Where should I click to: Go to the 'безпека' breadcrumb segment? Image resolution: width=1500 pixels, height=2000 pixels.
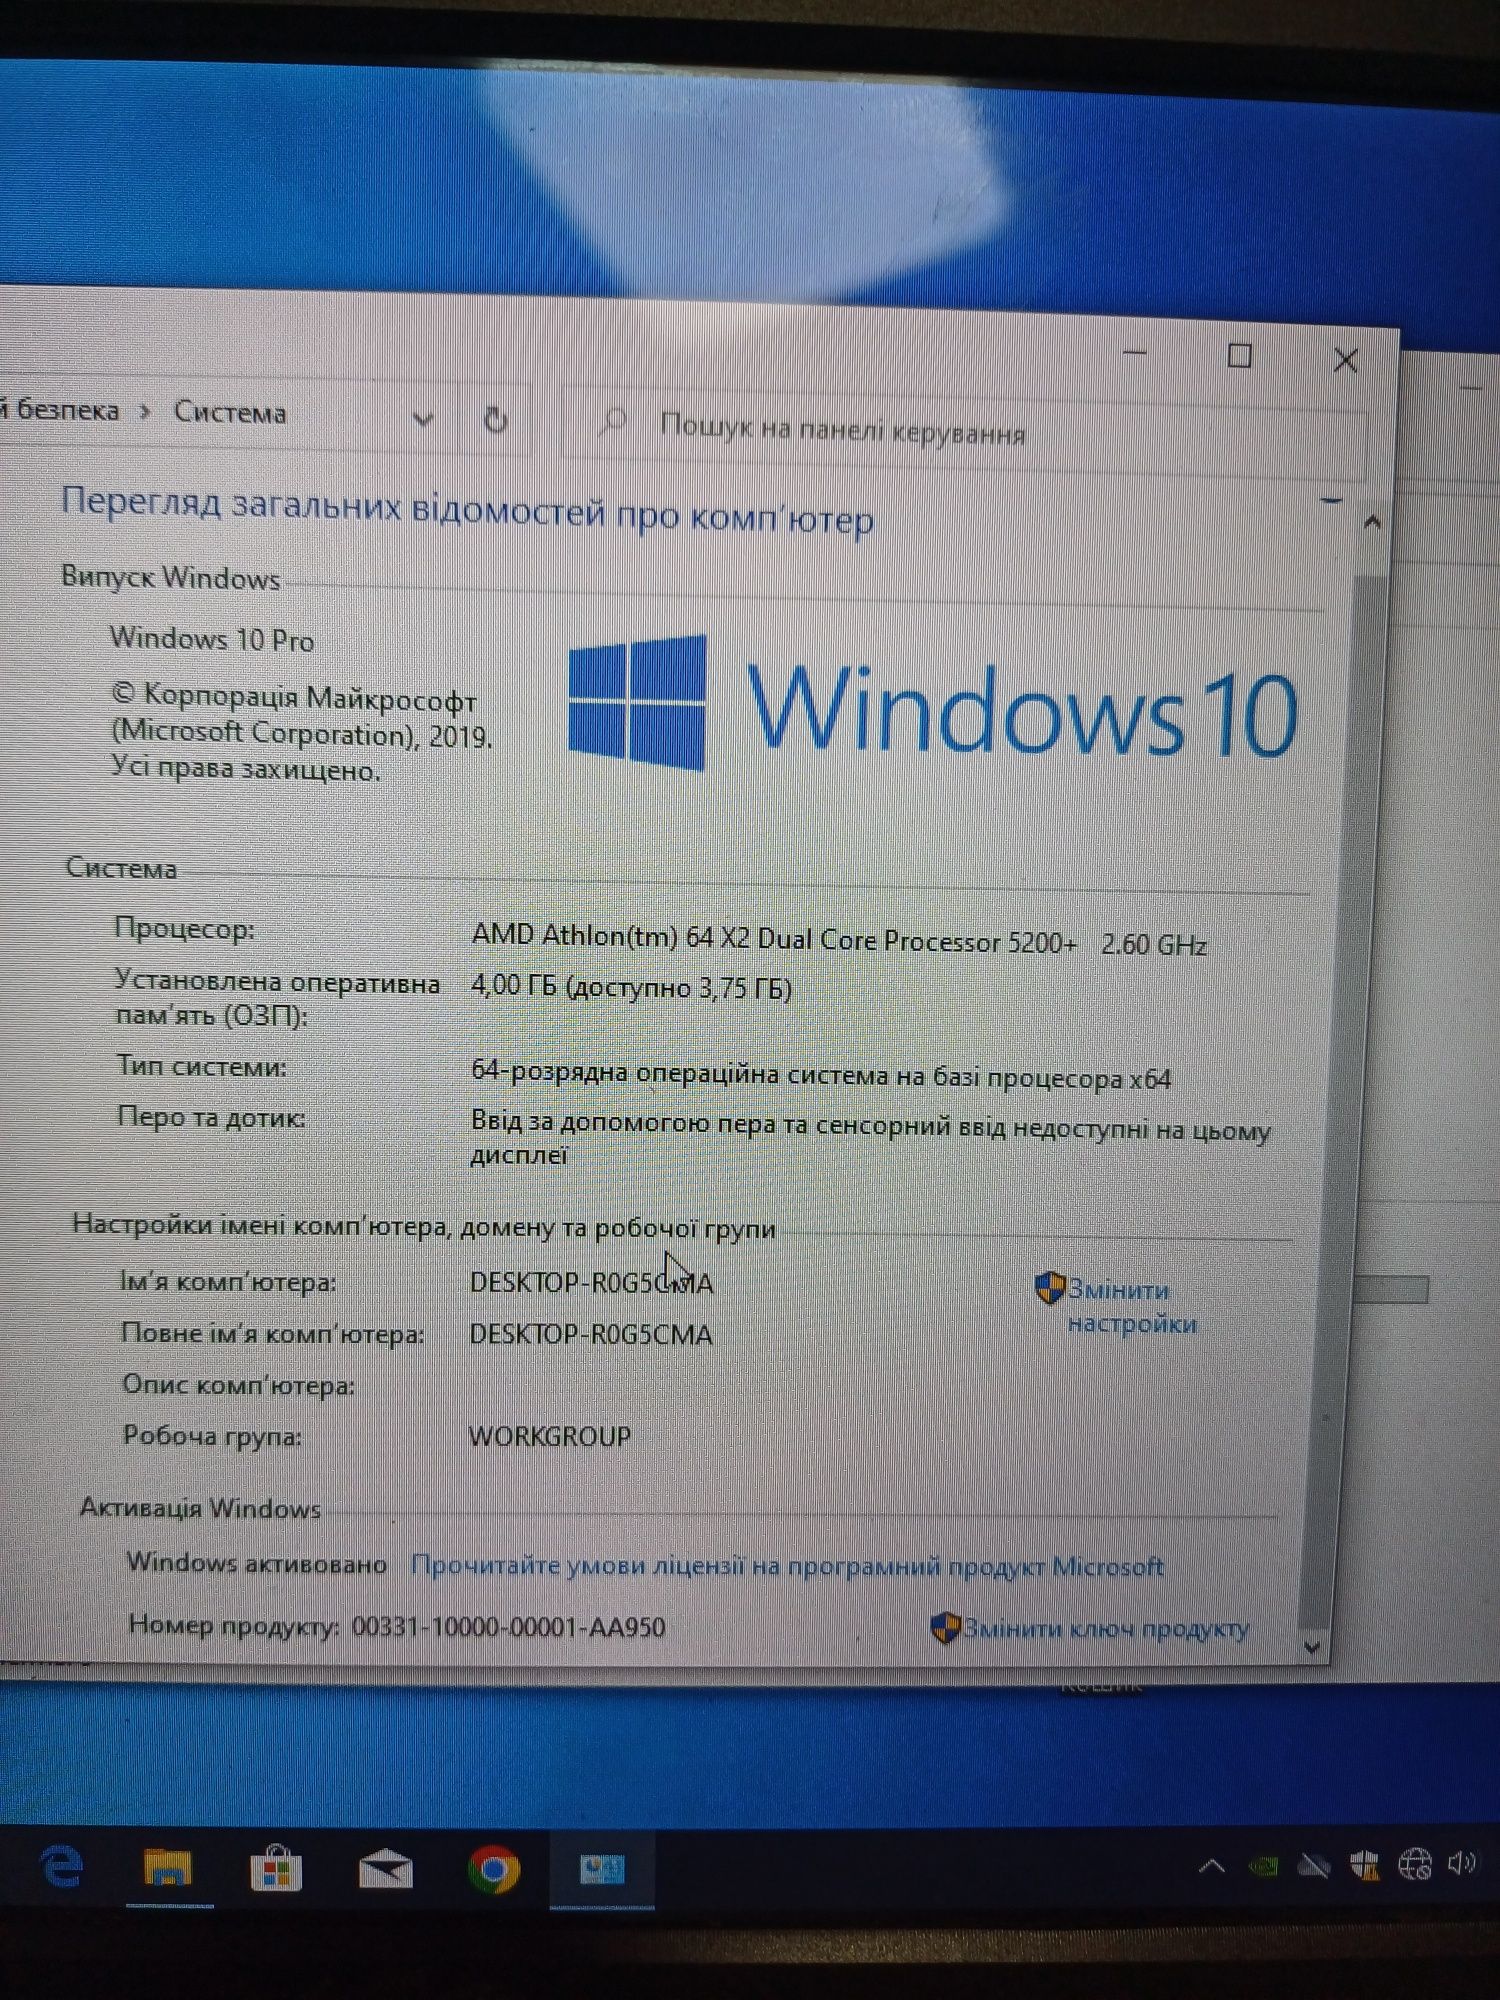pos(66,410)
